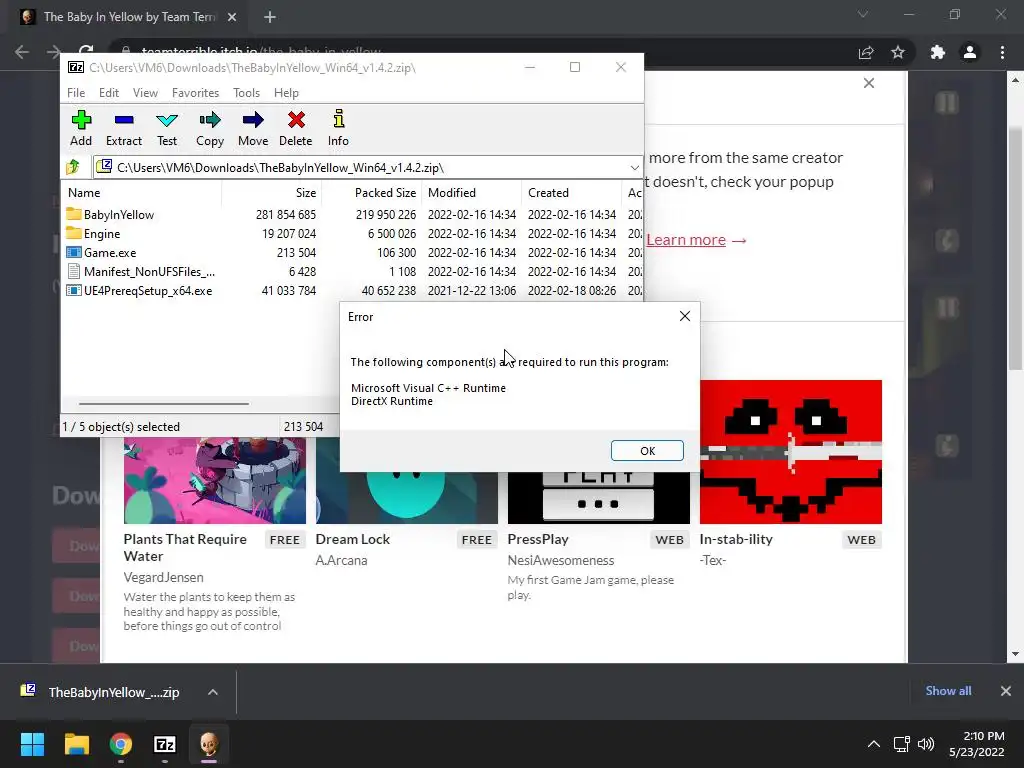This screenshot has height=768, width=1024.
Task: Click the Extract toolbar icon
Action: coord(123,128)
